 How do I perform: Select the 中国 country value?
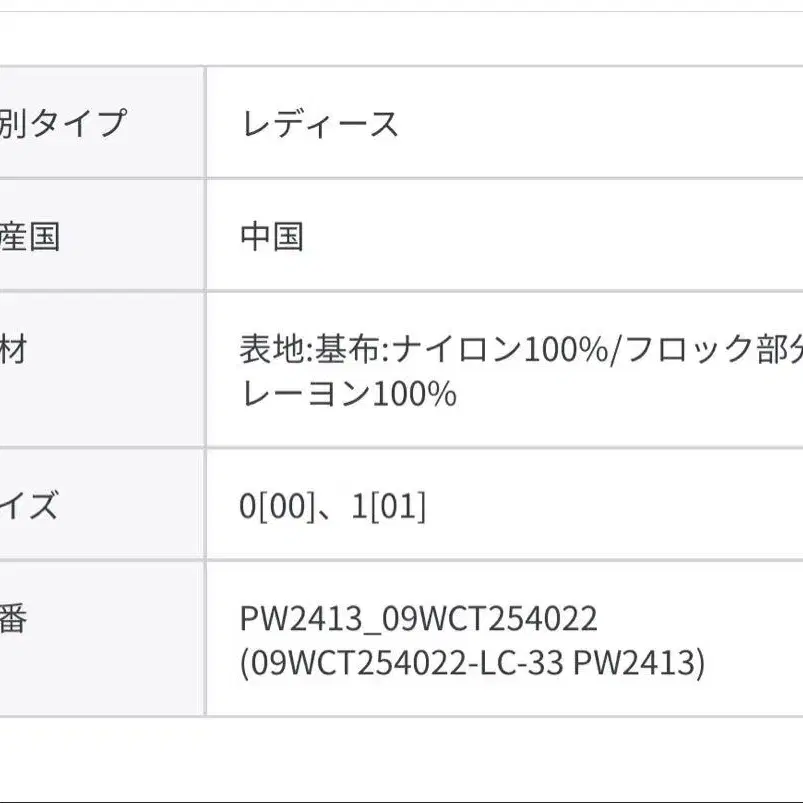[x=271, y=237]
